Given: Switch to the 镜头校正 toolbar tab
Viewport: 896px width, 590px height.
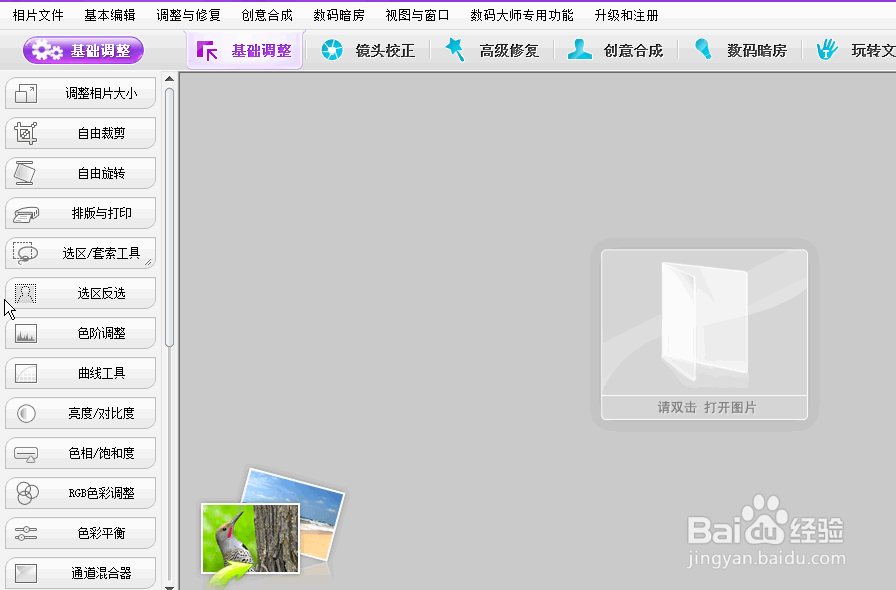Looking at the screenshot, I should click(x=367, y=50).
